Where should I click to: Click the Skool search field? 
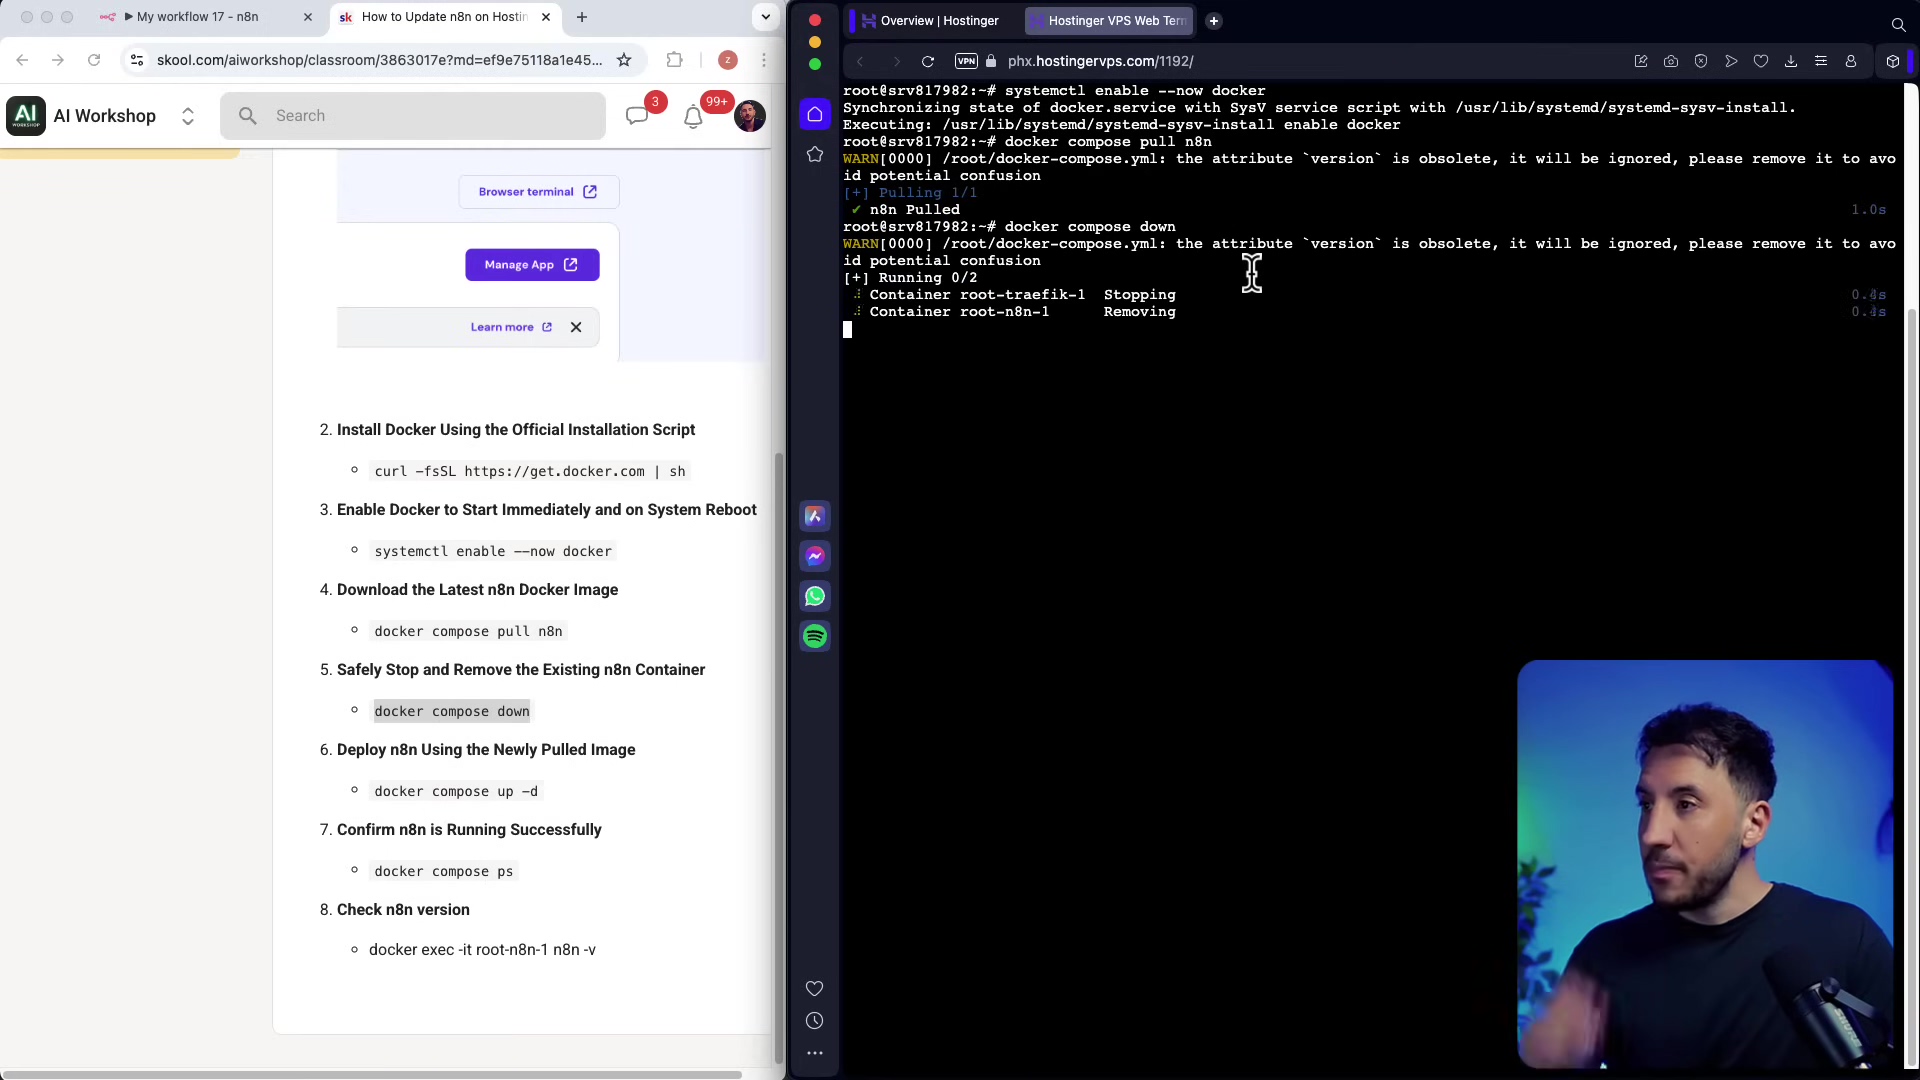[x=413, y=116]
